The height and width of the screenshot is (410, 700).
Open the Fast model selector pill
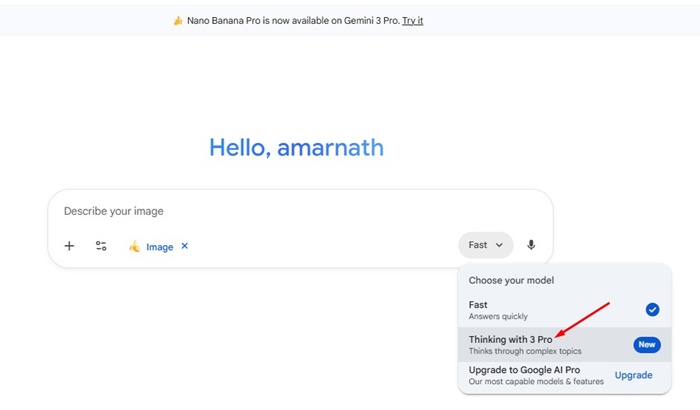(485, 245)
